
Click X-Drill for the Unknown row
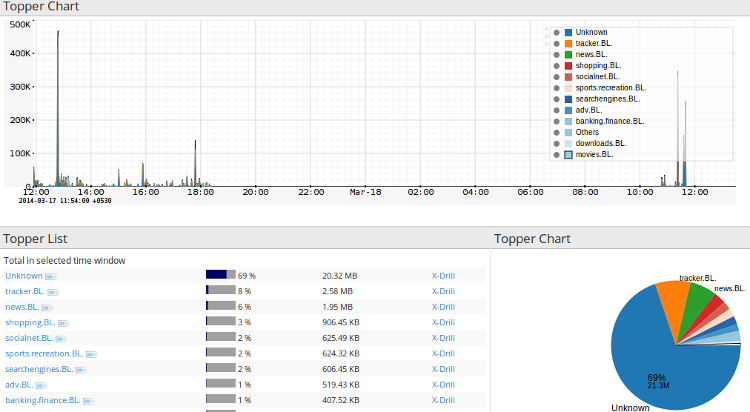(443, 276)
